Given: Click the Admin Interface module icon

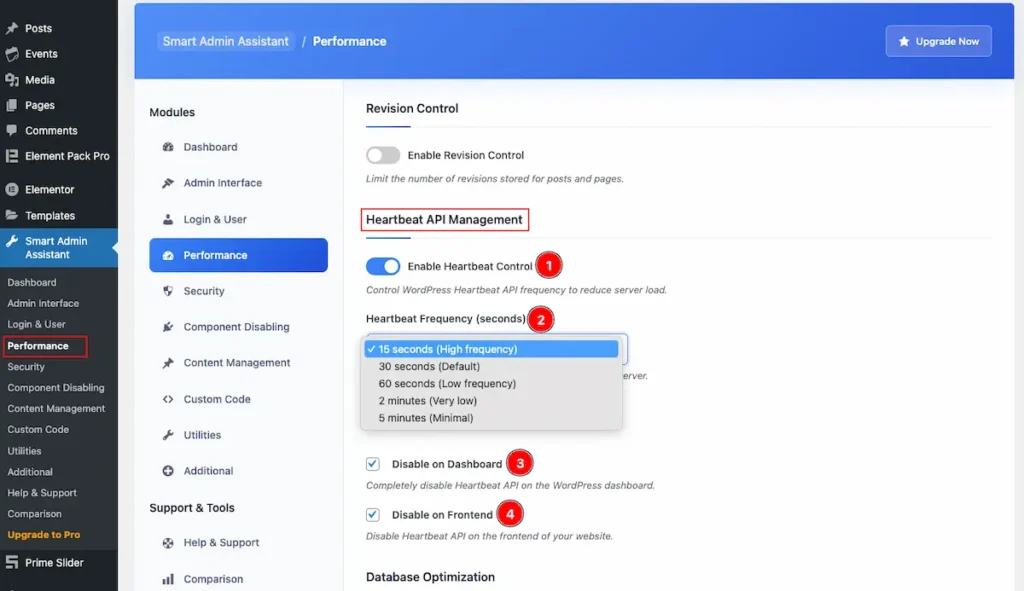Looking at the screenshot, I should pyautogui.click(x=168, y=183).
